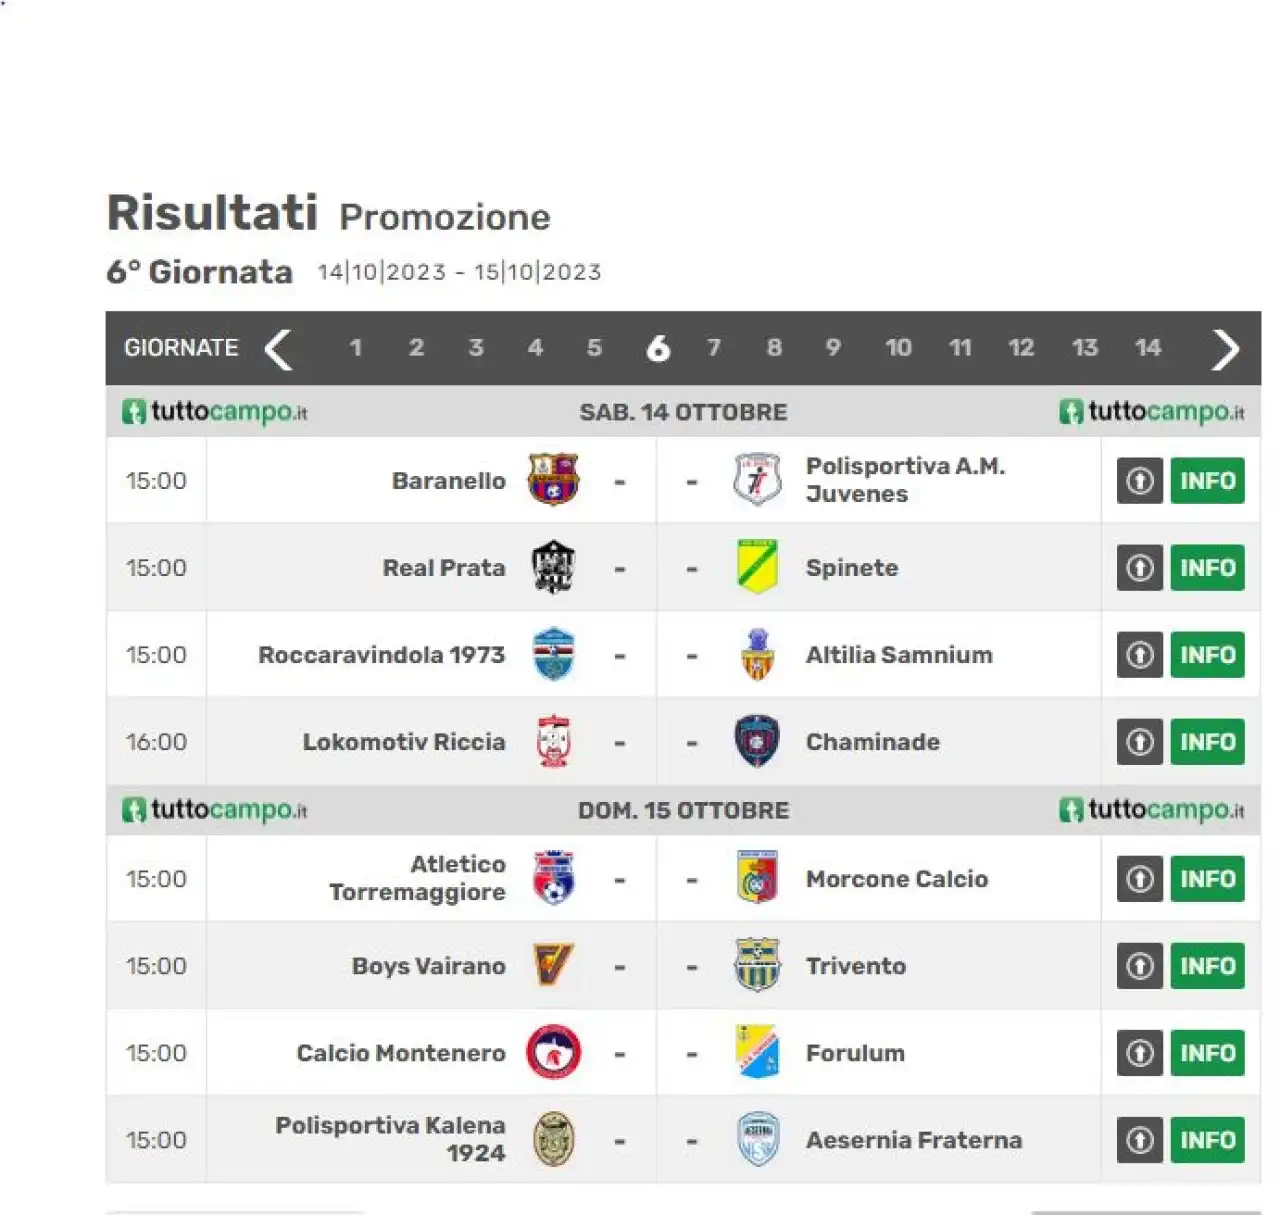Go to previous giornate with left arrow

[278, 349]
